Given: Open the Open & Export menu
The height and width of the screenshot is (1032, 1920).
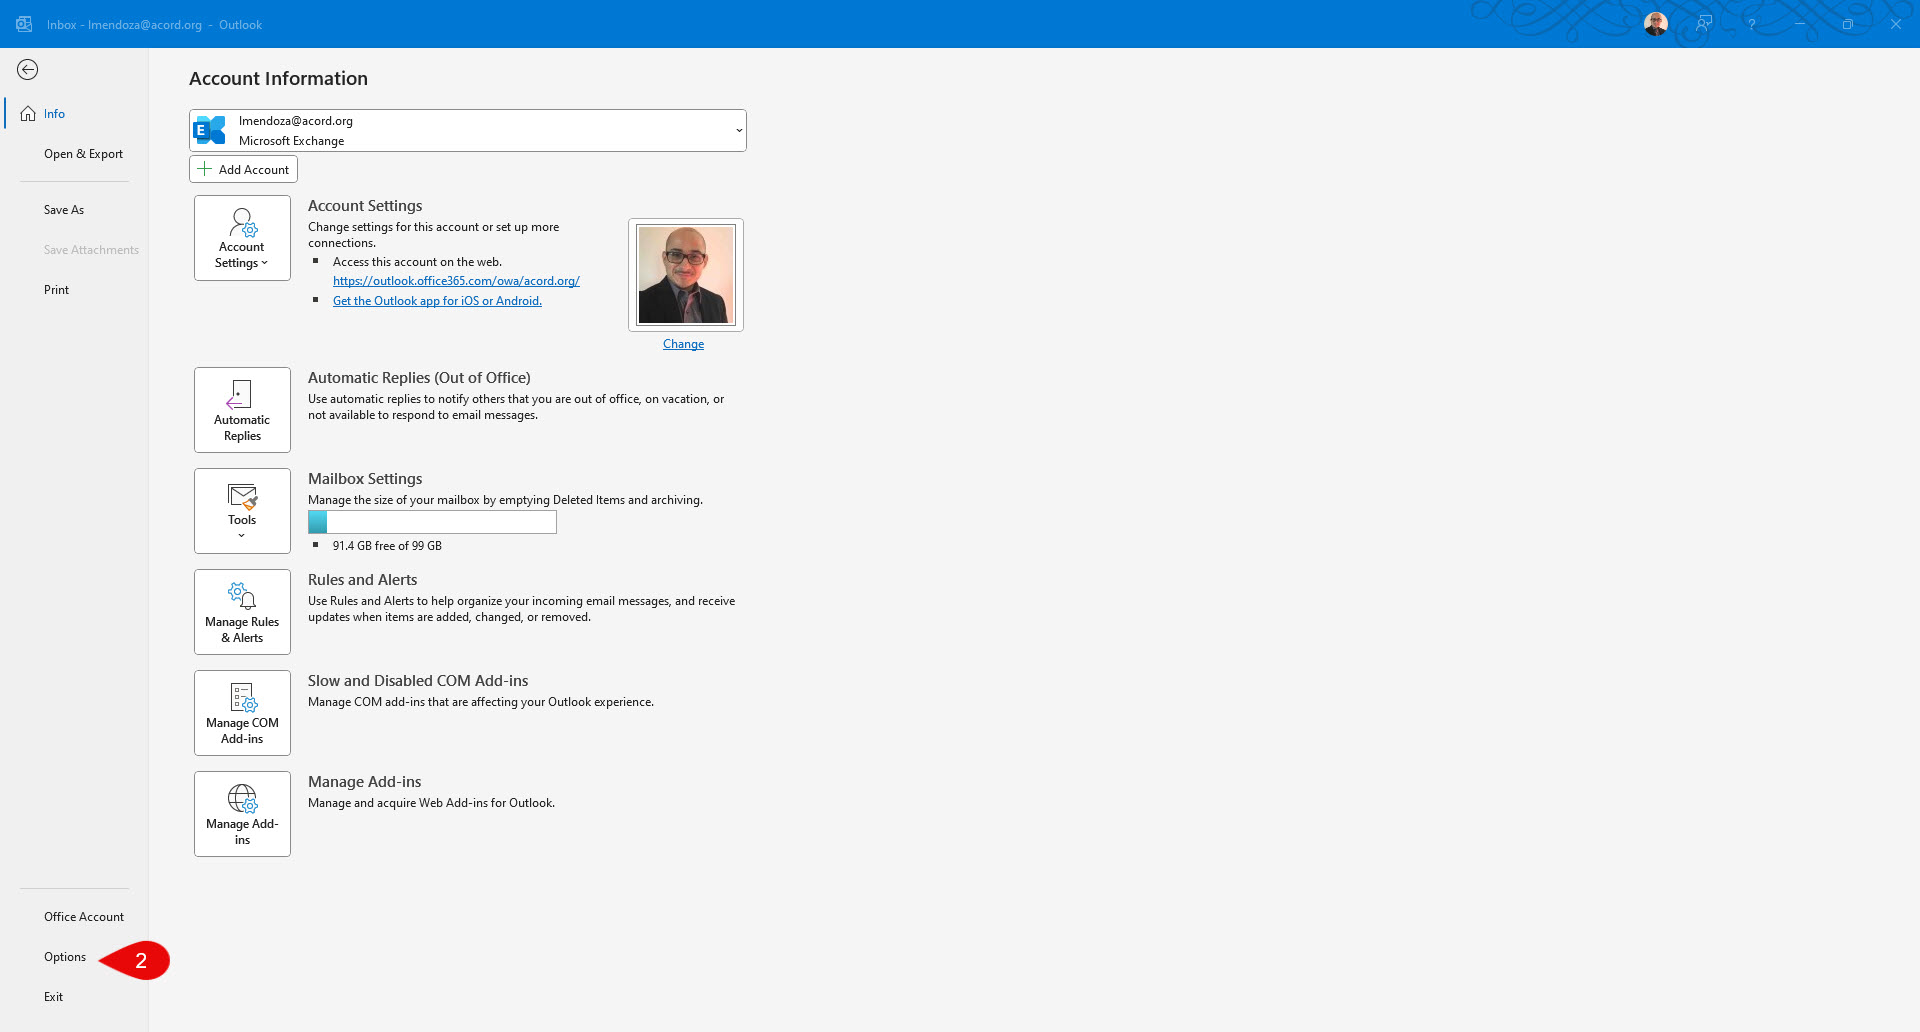Looking at the screenshot, I should [83, 154].
